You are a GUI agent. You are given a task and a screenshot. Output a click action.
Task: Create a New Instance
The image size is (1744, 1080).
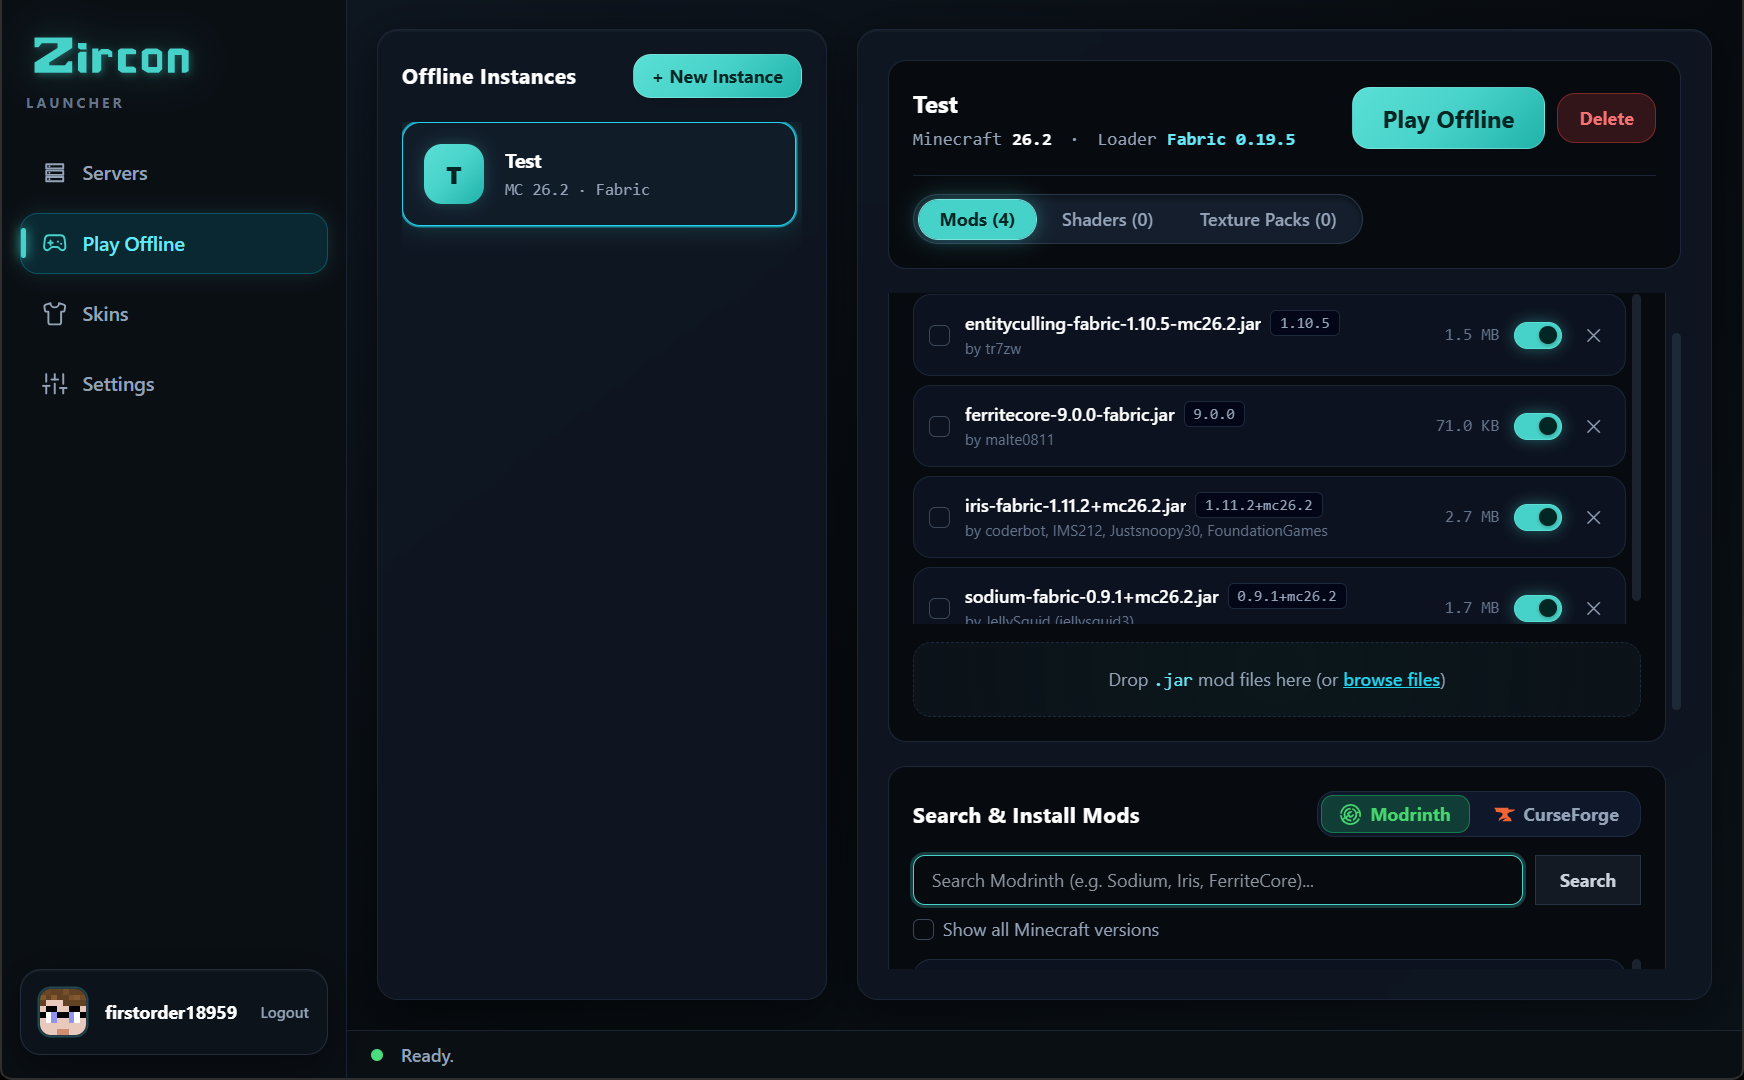[x=717, y=76]
